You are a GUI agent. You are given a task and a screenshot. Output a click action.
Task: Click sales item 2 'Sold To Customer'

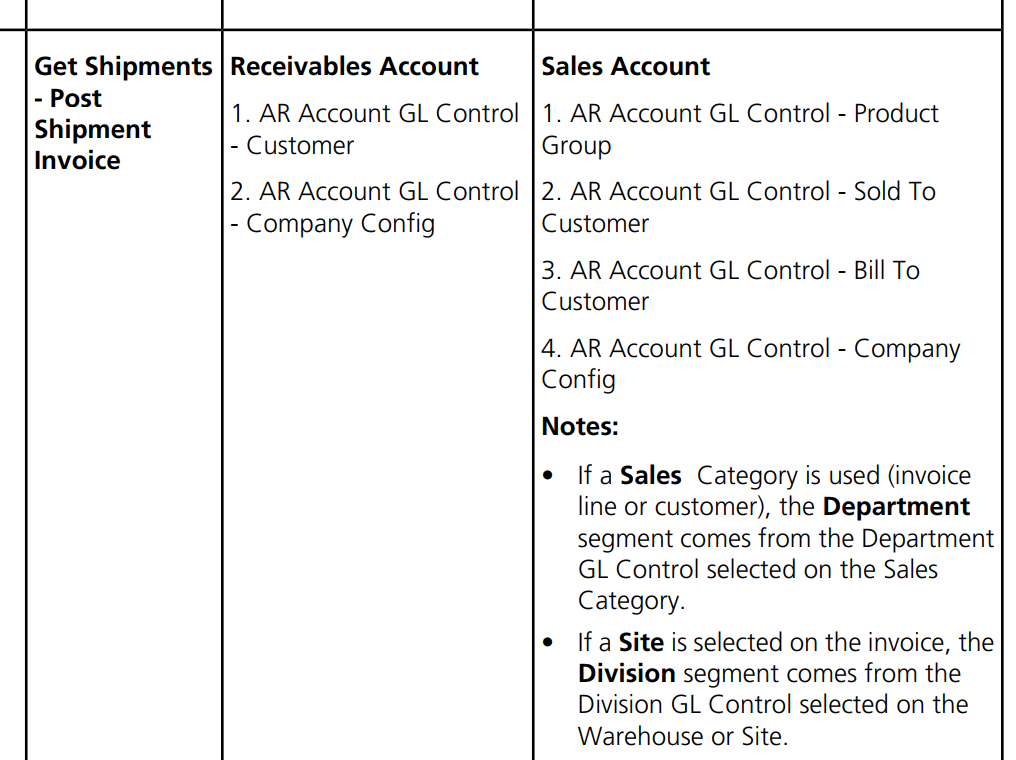pyautogui.click(x=738, y=207)
